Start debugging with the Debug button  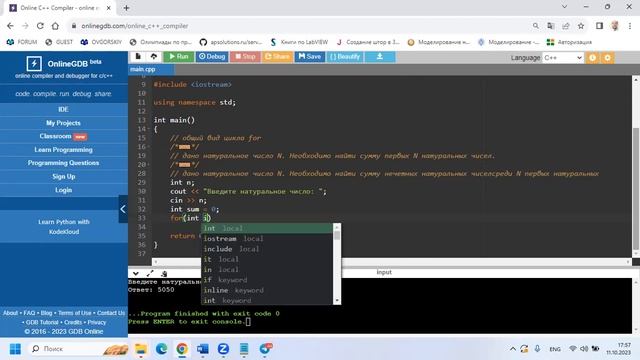pyautogui.click(x=212, y=57)
